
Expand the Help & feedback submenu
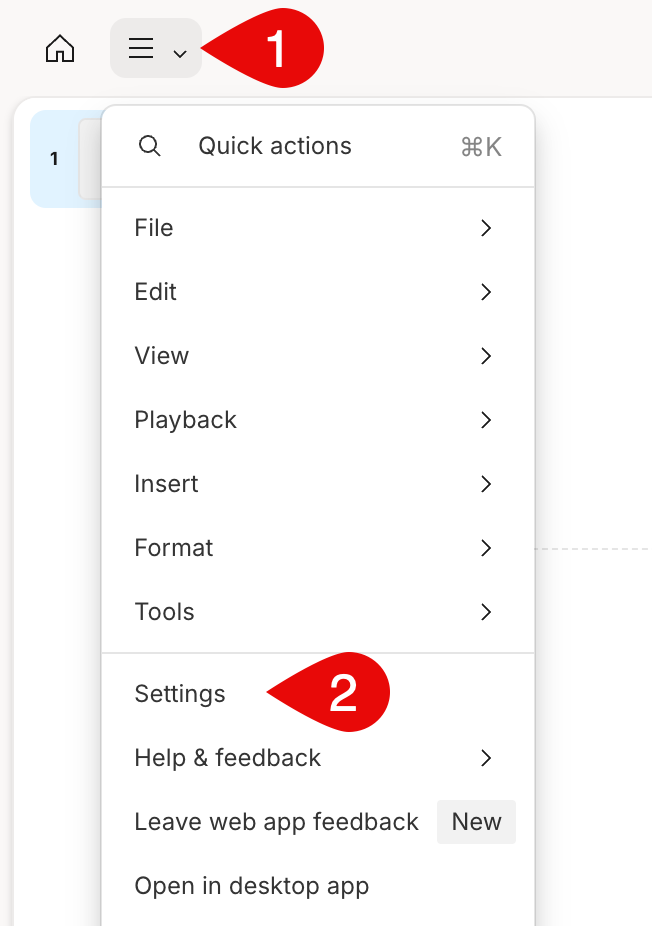(x=228, y=758)
